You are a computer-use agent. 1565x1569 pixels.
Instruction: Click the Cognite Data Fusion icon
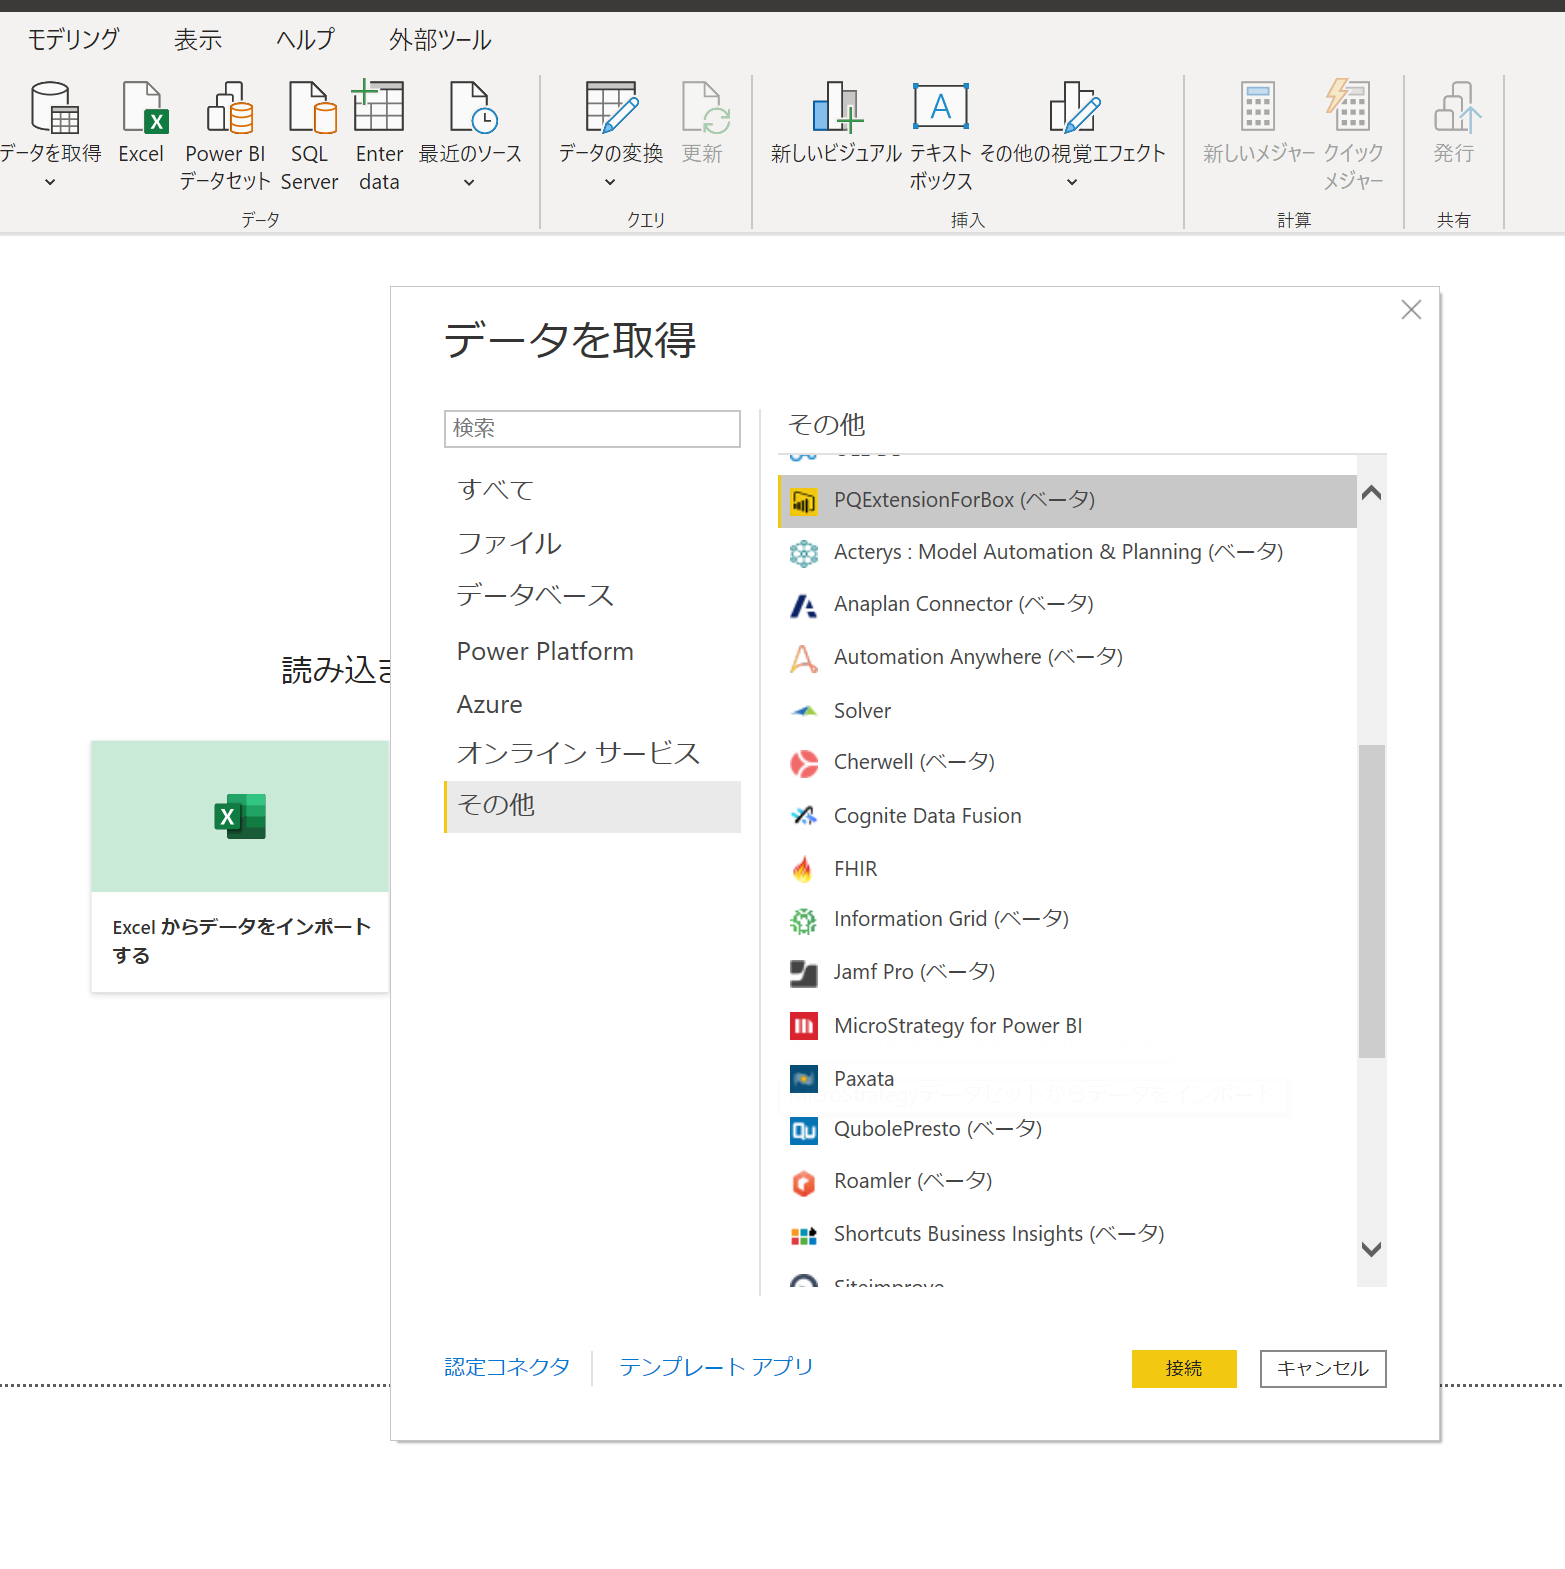(803, 816)
